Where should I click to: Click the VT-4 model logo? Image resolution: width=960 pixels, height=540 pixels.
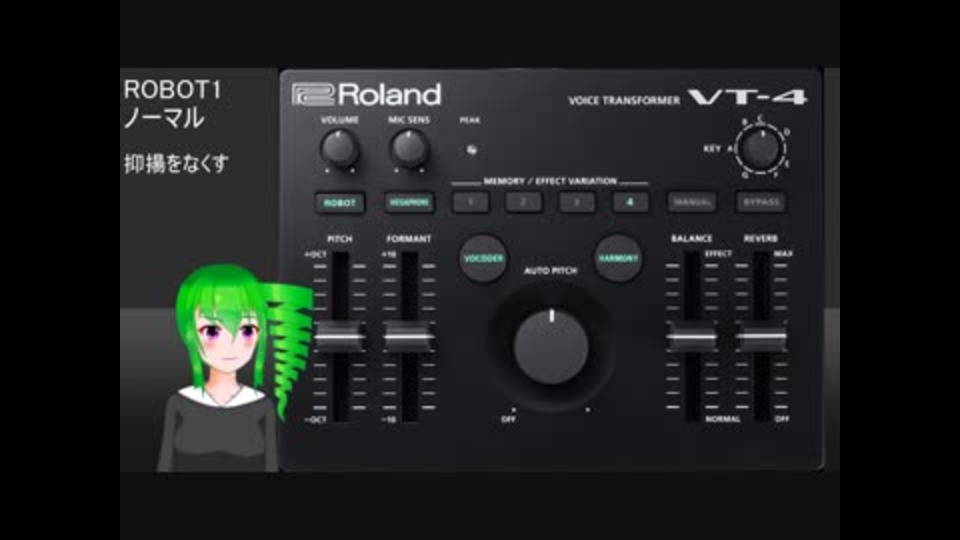pos(748,97)
